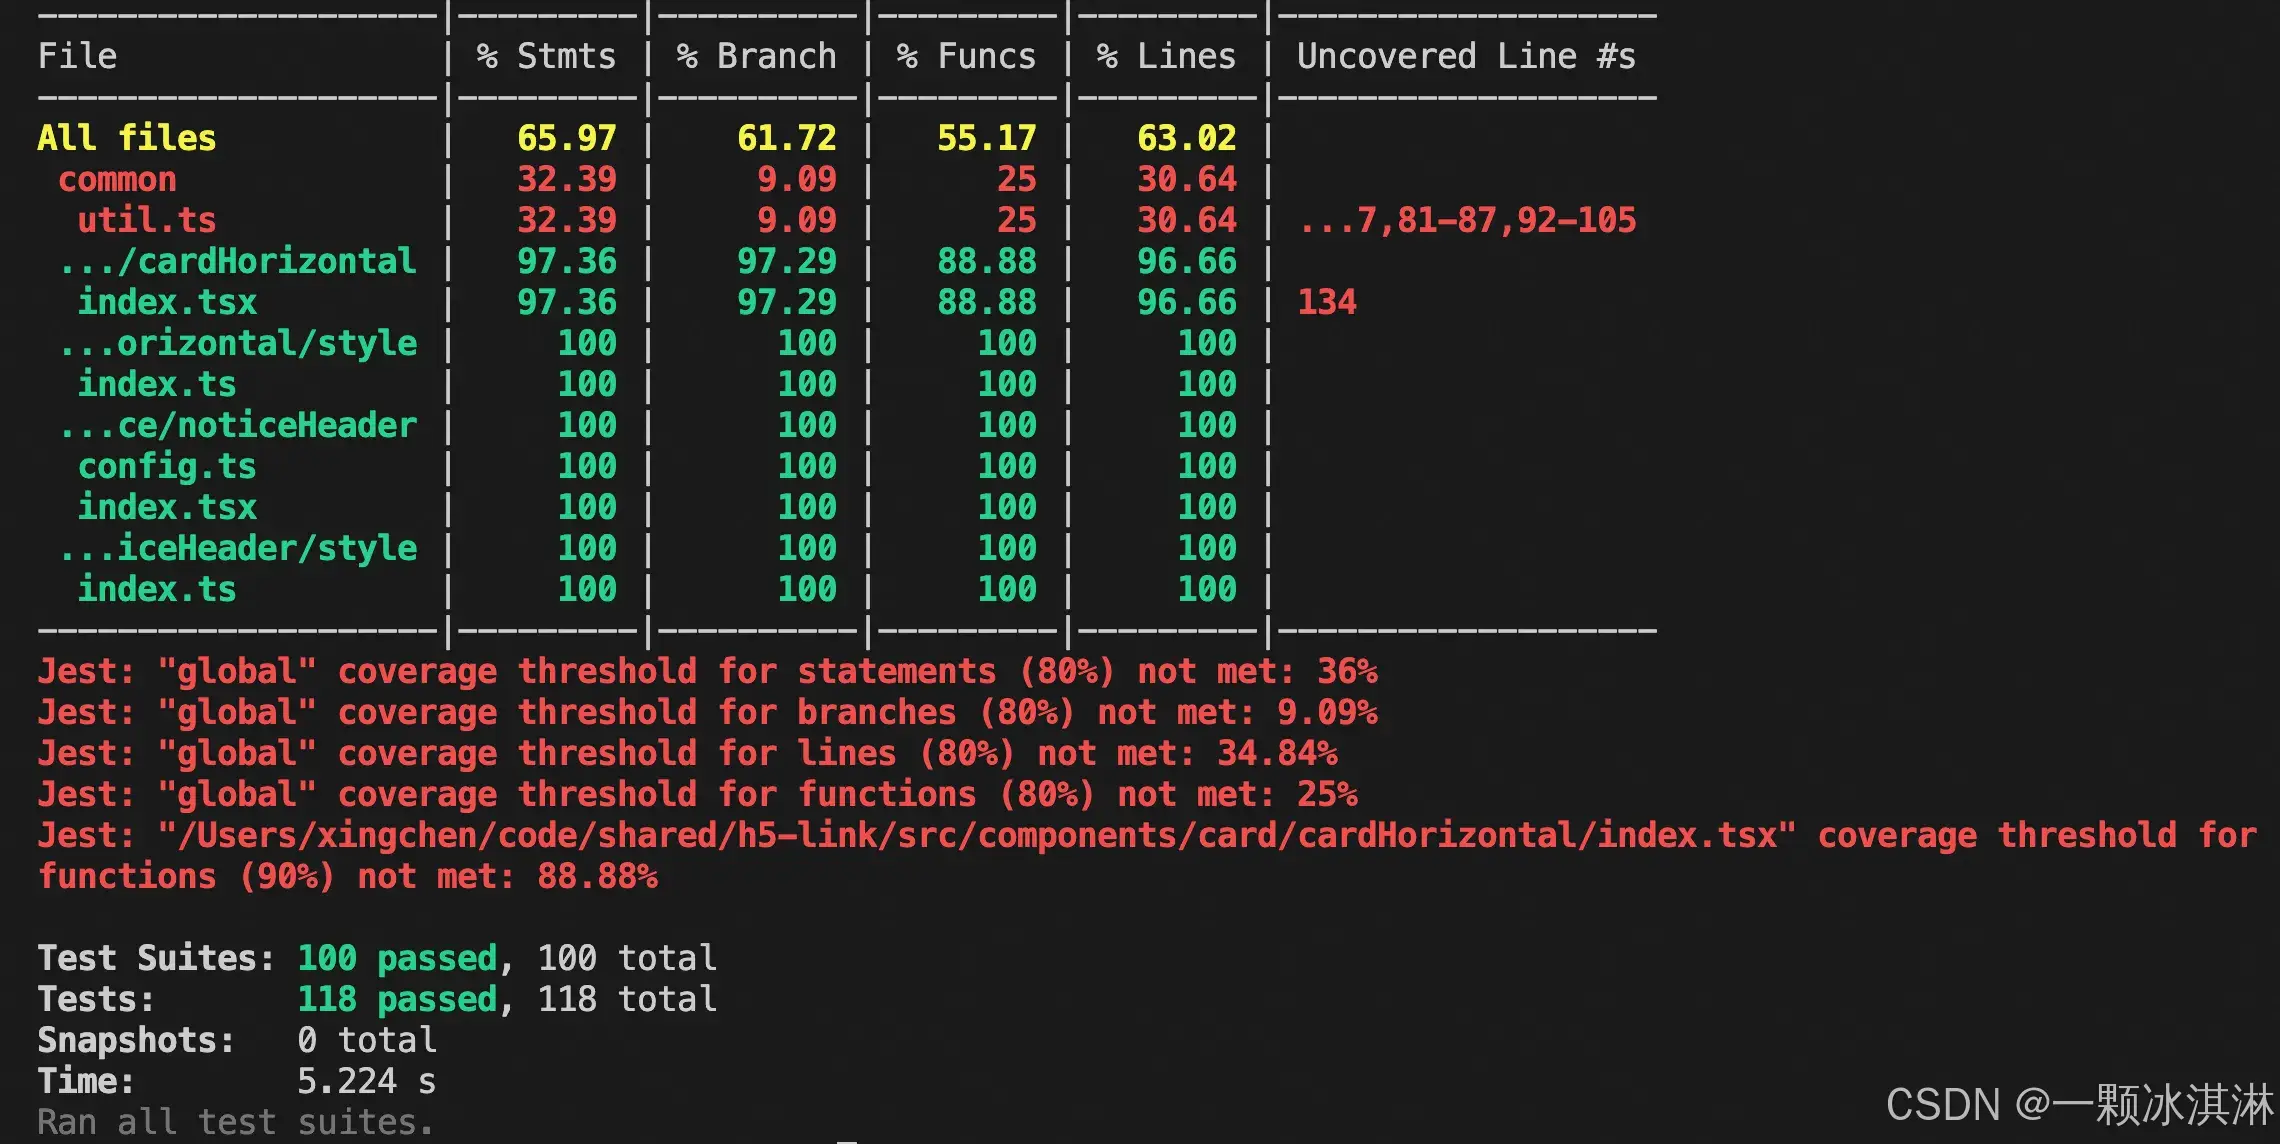Click the '...ce/noticeHeader' folder entry
The width and height of the screenshot is (2280, 1144).
pyautogui.click(x=237, y=426)
